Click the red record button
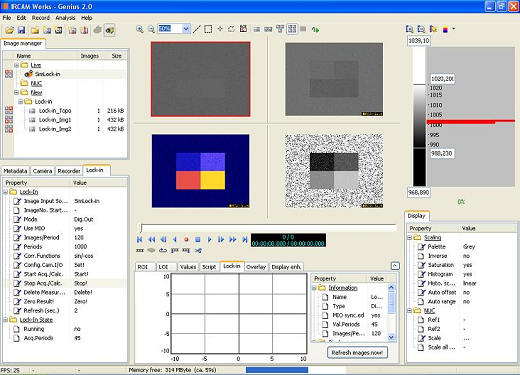520x375 pixels. [186, 239]
